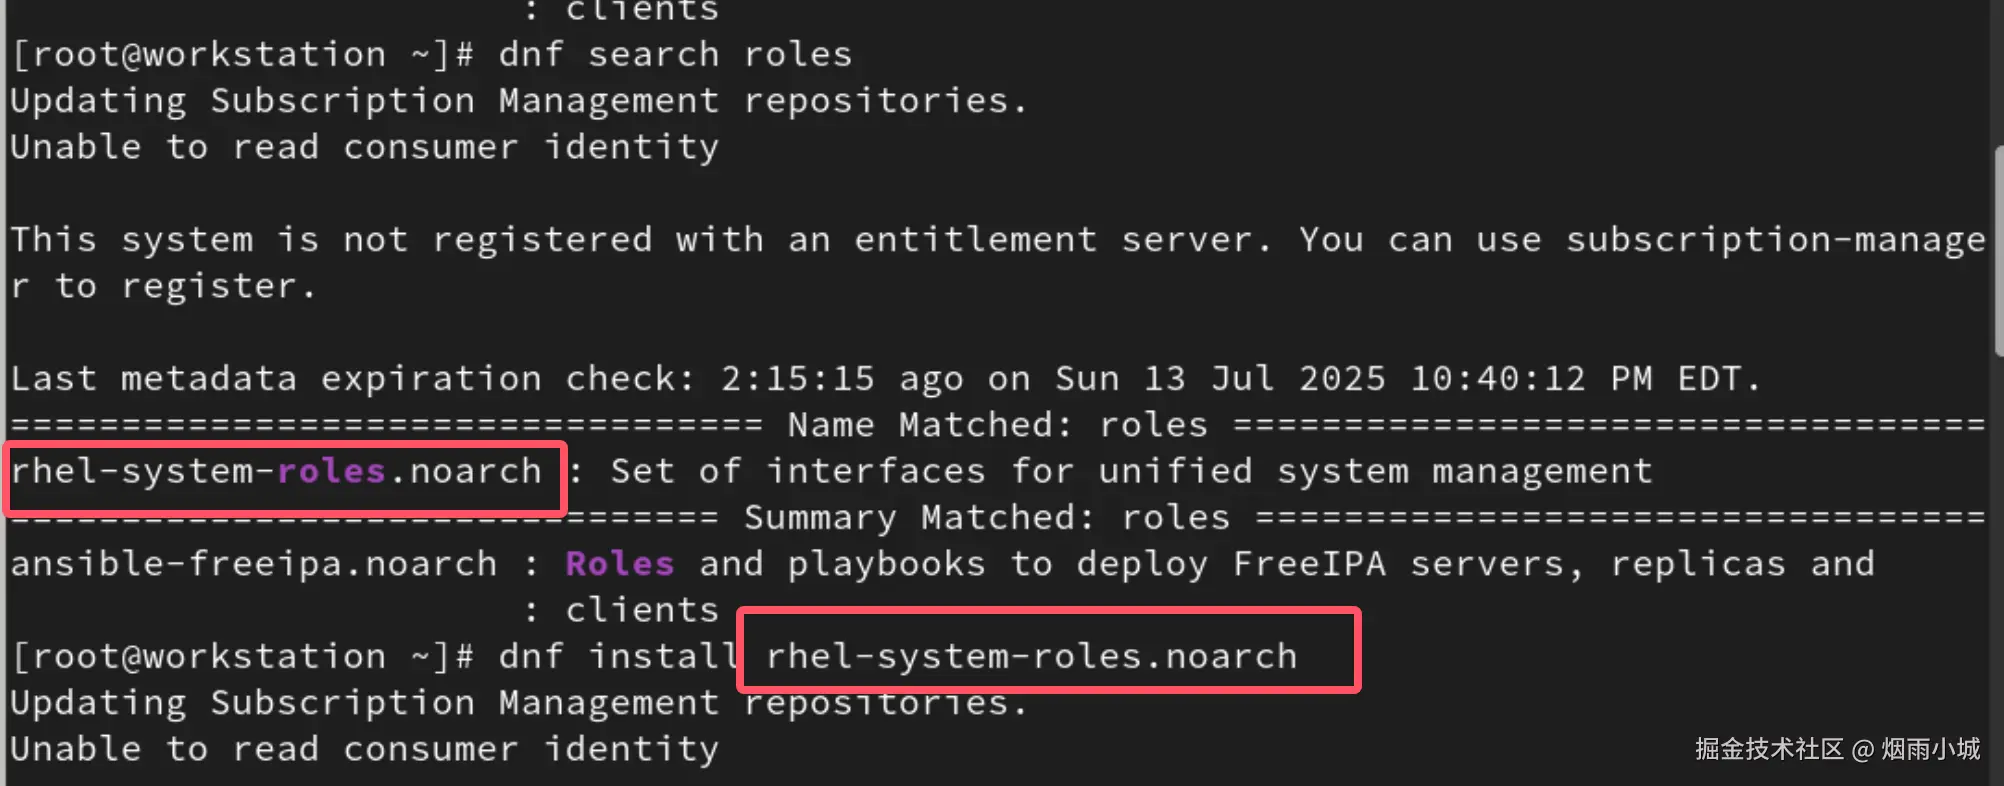Click the purple "Roles" word in the FreeIPA summary
The height and width of the screenshot is (786, 2004).
tap(619, 564)
